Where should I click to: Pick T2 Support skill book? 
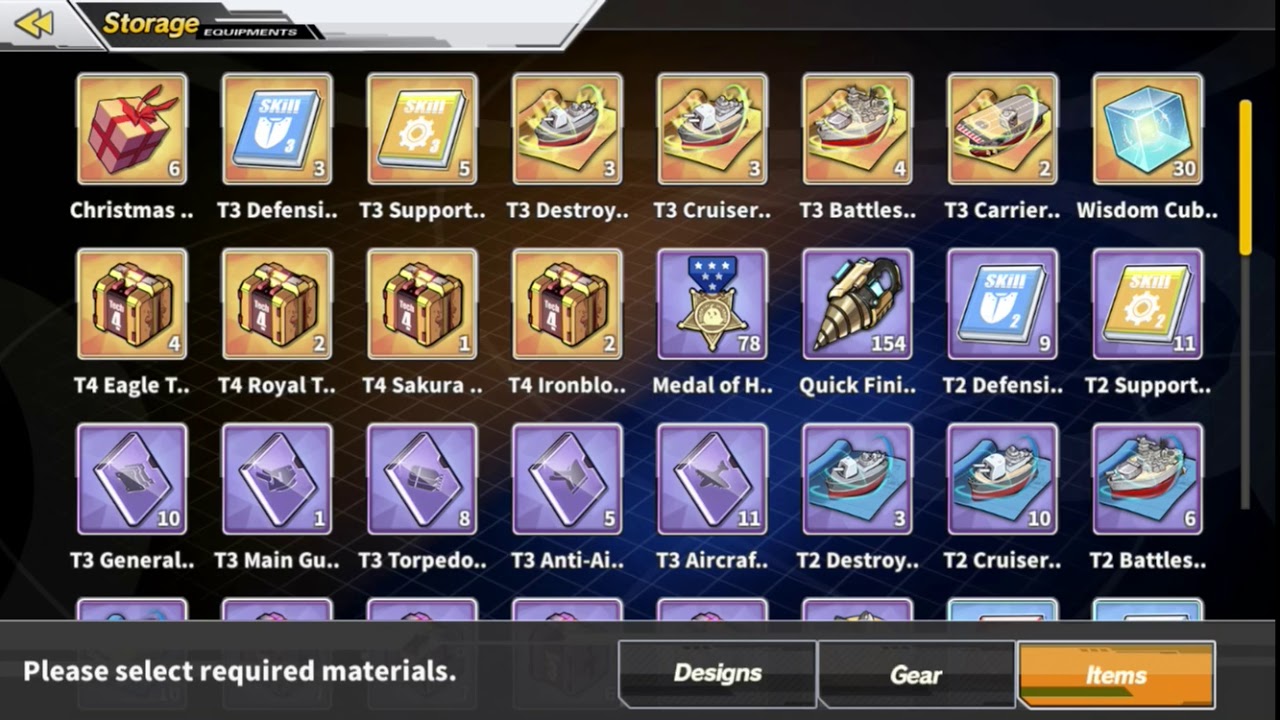[1148, 304]
